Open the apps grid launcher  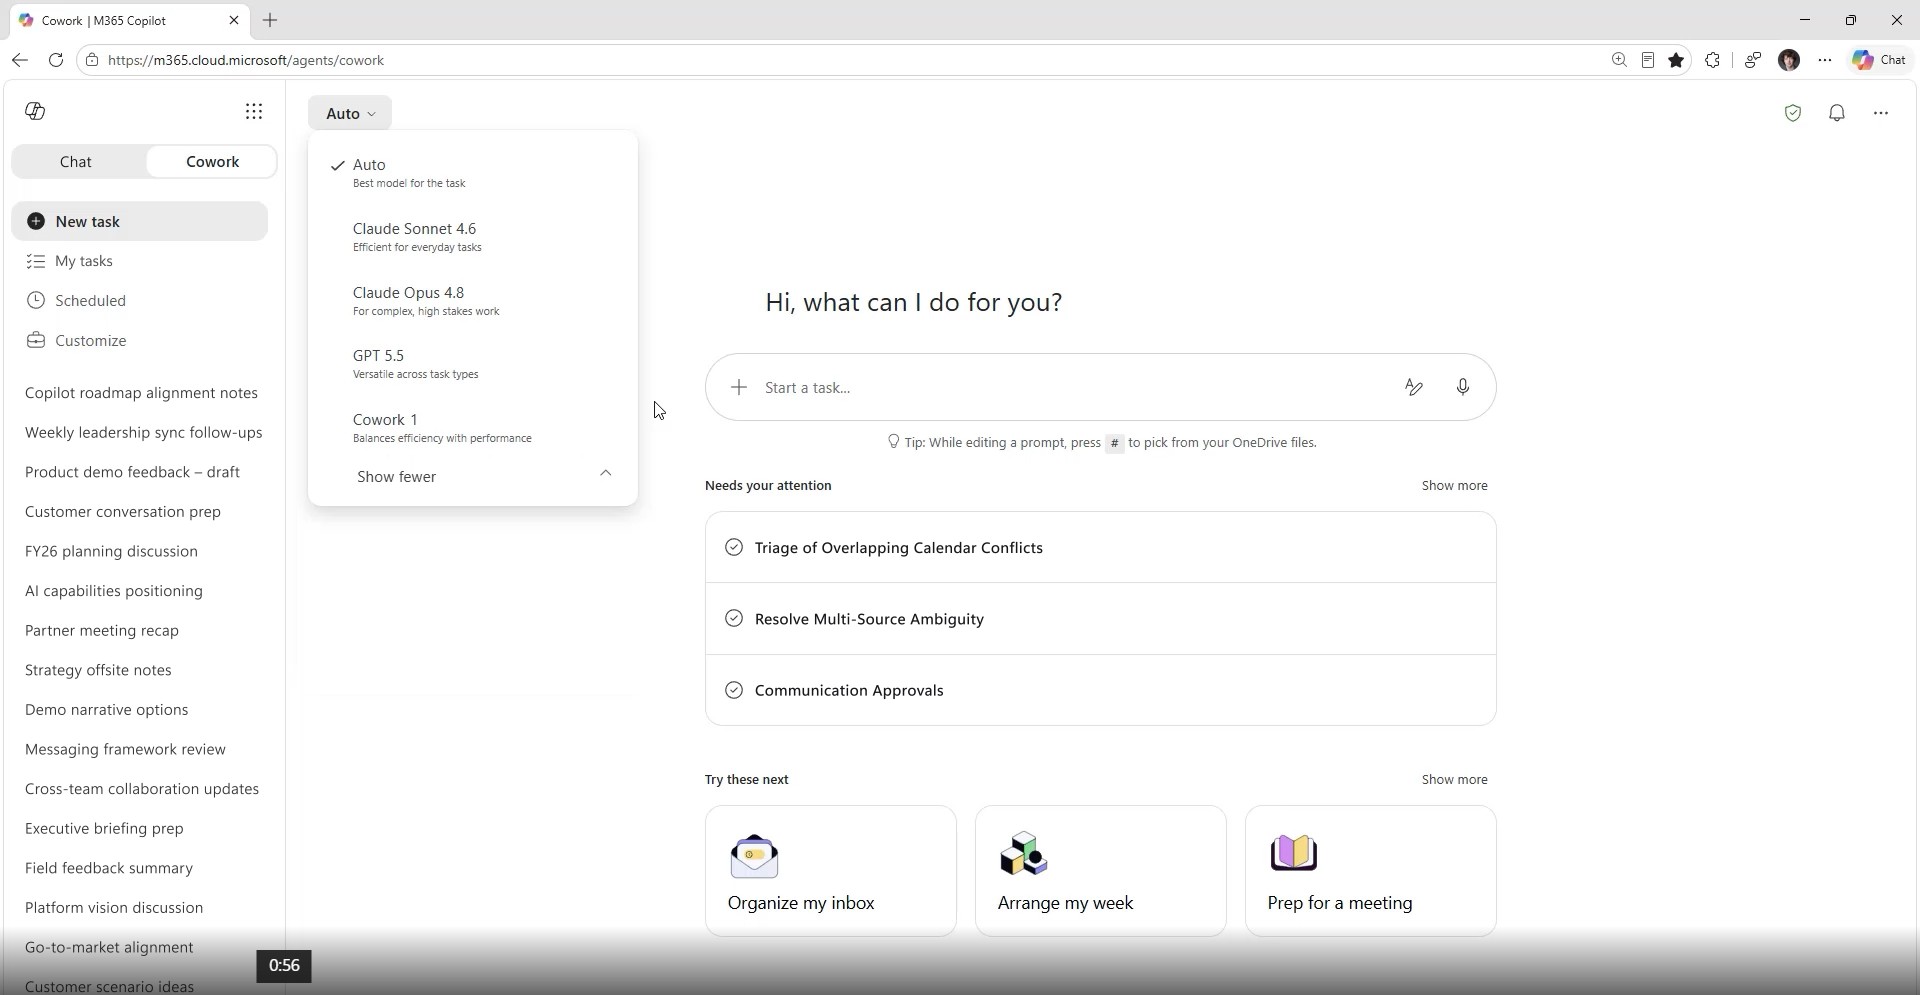(254, 111)
